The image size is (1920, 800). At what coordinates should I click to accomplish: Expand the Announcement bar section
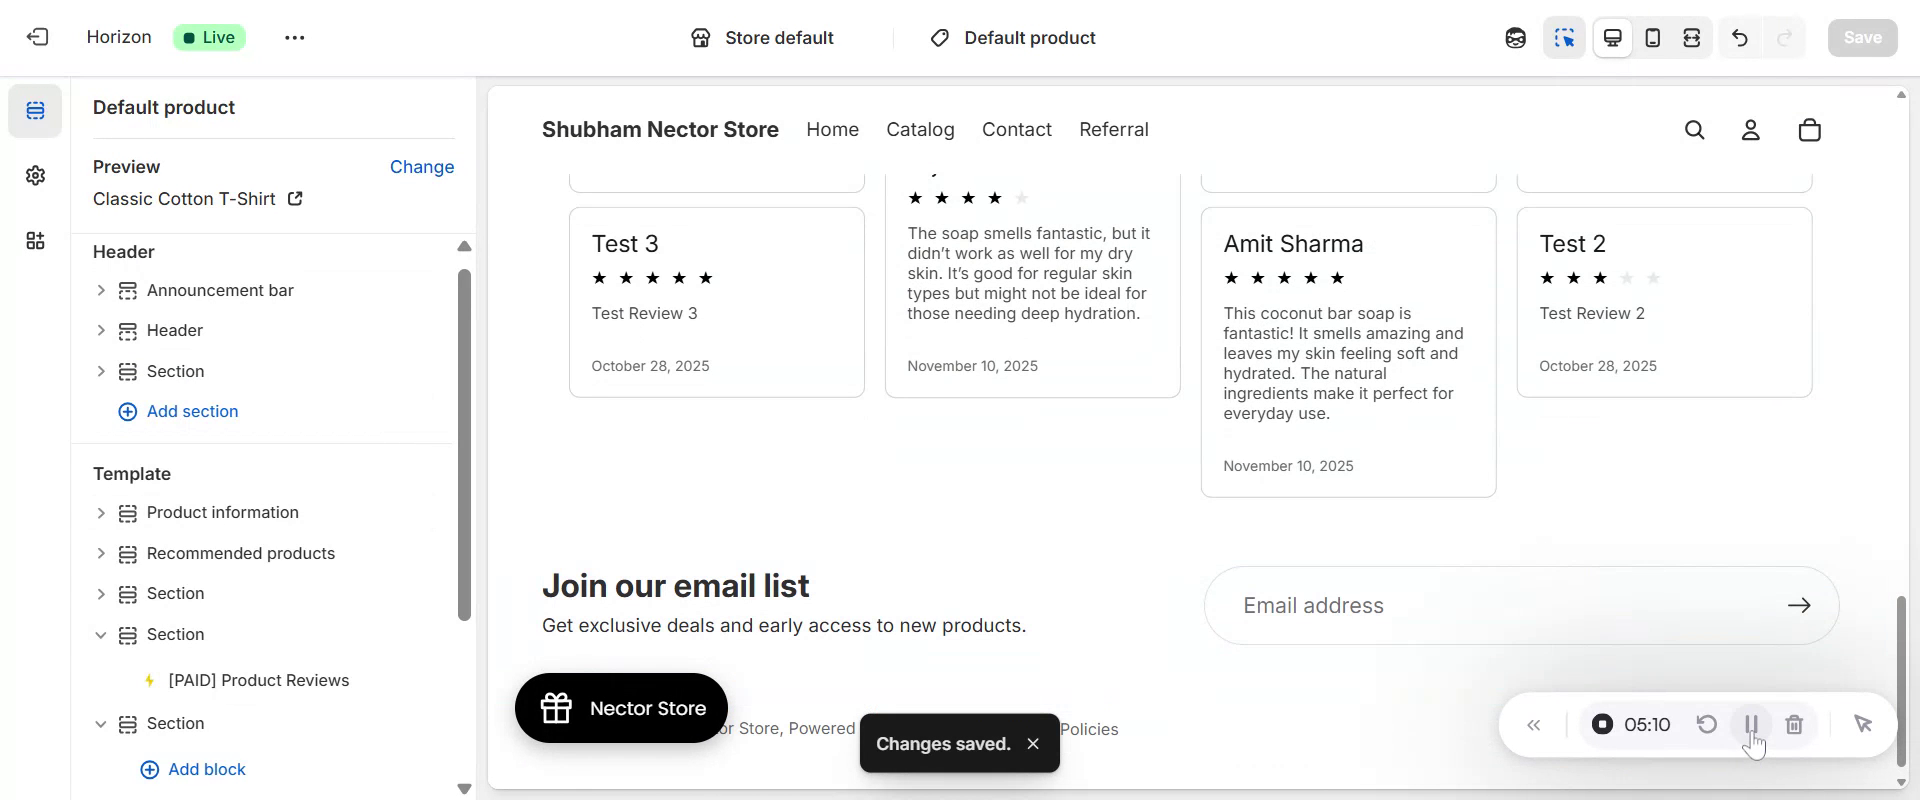(101, 291)
